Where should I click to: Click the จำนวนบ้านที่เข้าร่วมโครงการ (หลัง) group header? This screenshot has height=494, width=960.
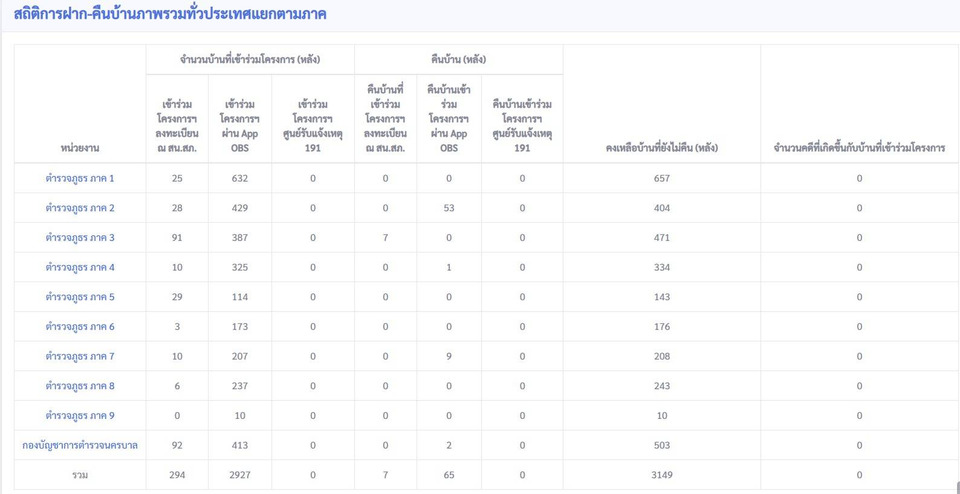click(x=249, y=59)
